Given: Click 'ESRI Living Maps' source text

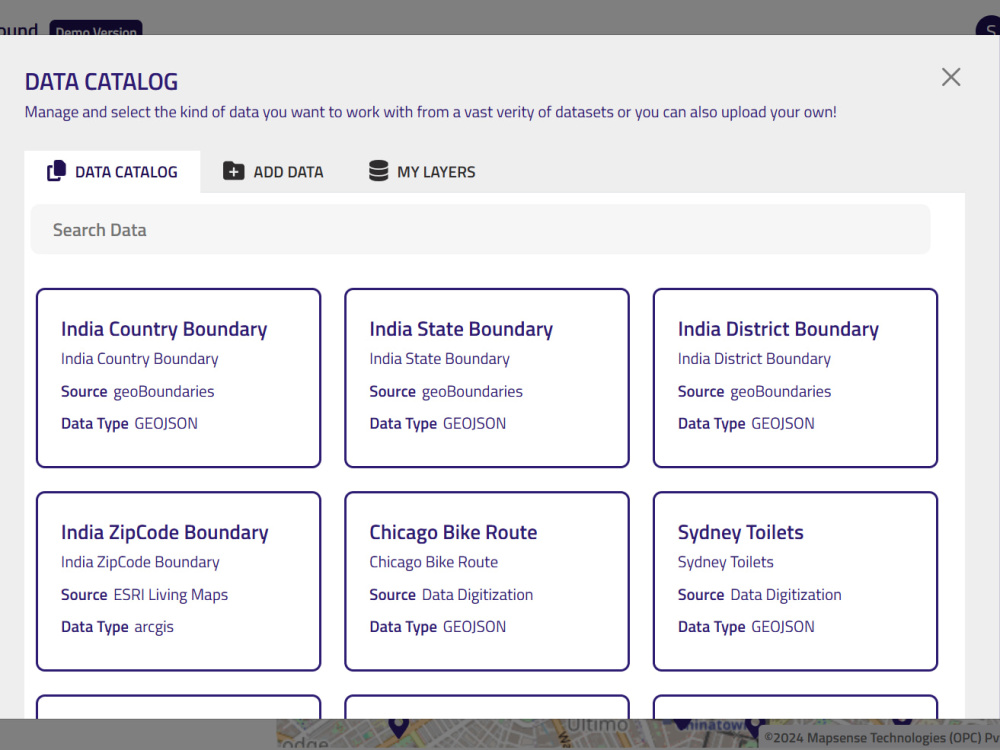Looking at the screenshot, I should 170,594.
